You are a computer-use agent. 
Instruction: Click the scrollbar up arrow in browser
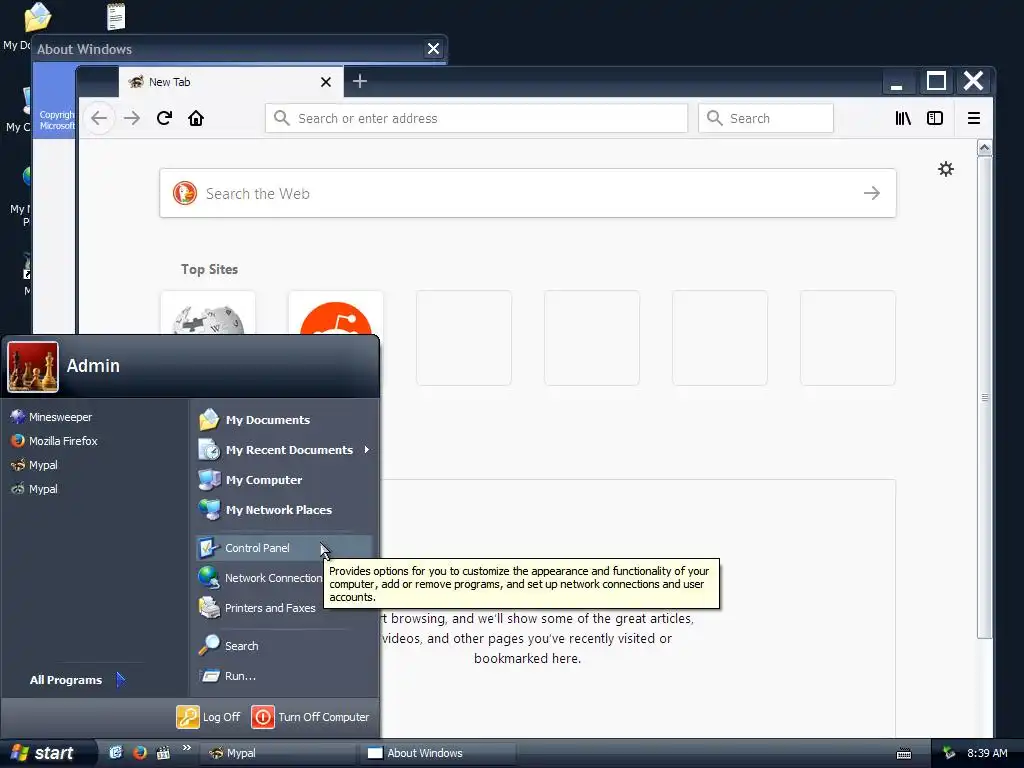[x=985, y=148]
